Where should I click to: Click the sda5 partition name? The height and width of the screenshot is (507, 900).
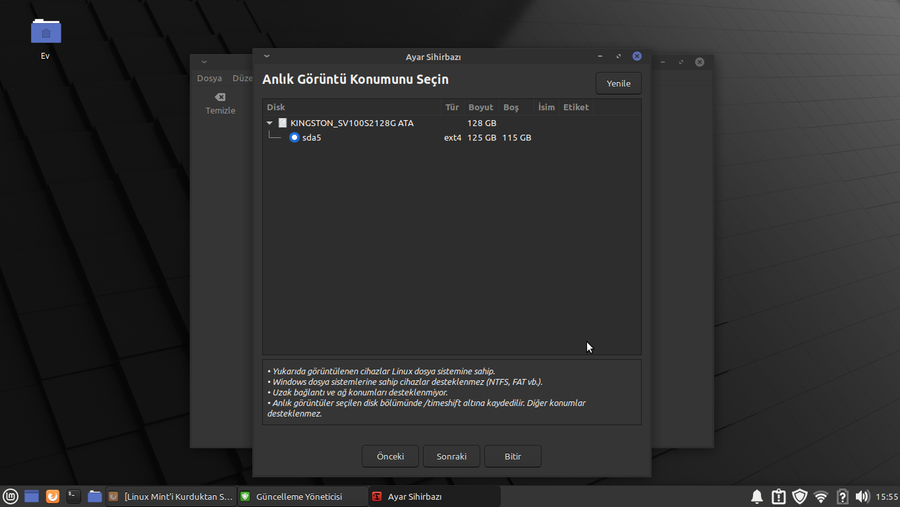[x=312, y=138]
